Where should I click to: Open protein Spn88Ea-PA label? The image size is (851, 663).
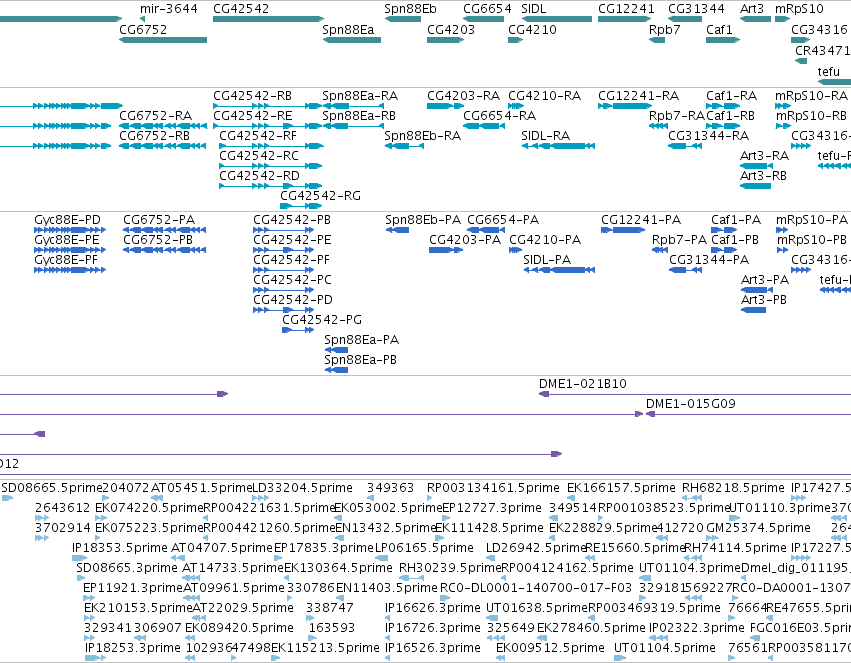(x=361, y=340)
